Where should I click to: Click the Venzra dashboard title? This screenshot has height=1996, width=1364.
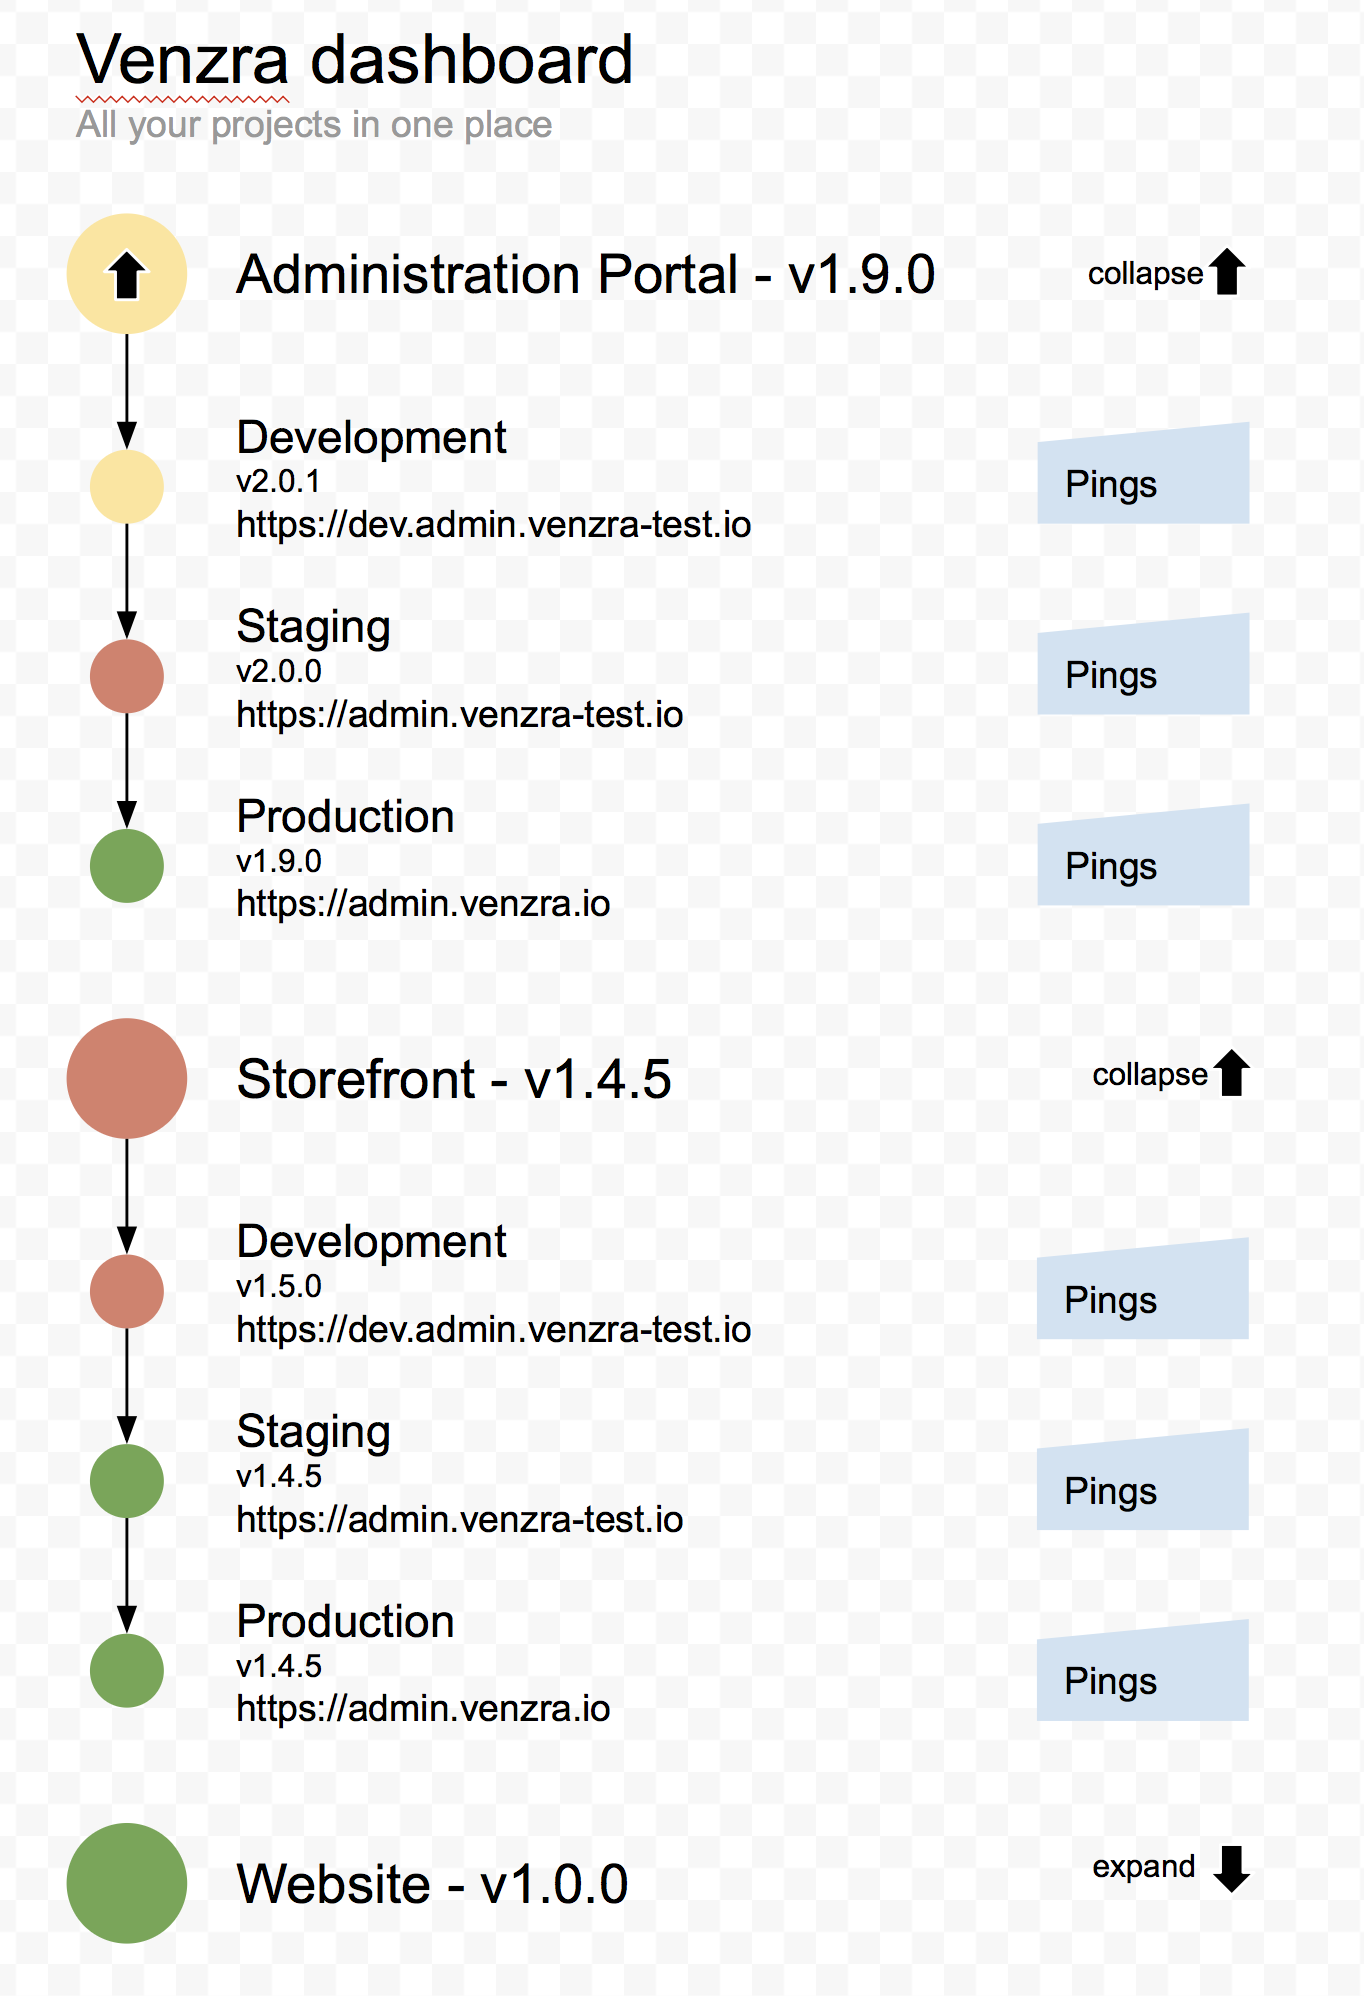coord(355,60)
